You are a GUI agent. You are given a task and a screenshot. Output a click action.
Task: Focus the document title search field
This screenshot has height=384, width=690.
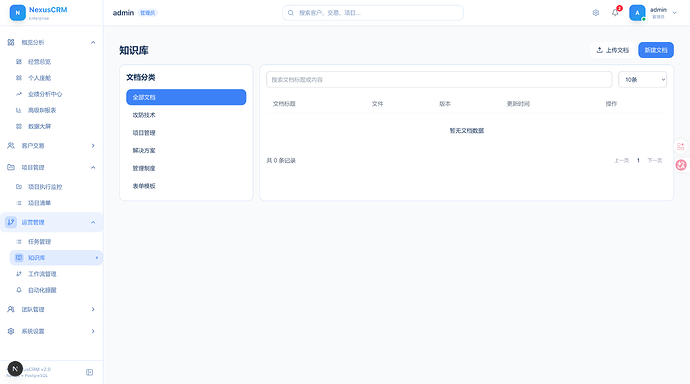(439, 80)
